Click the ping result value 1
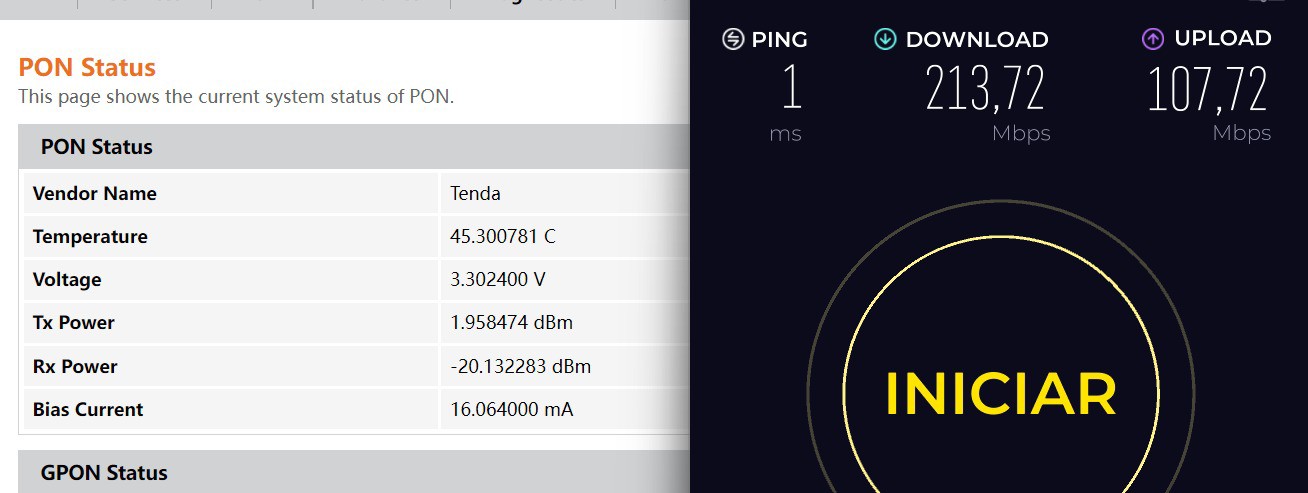The image size is (1308, 493). [x=791, y=89]
